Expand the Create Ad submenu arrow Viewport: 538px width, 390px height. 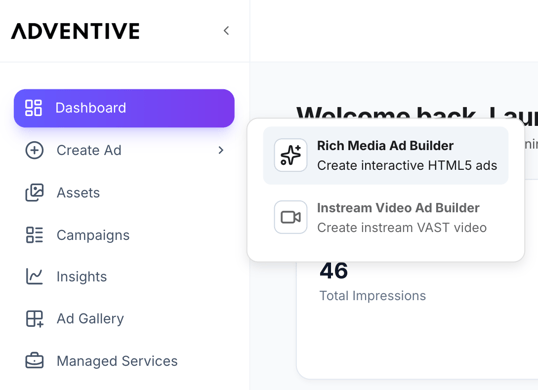(x=221, y=150)
